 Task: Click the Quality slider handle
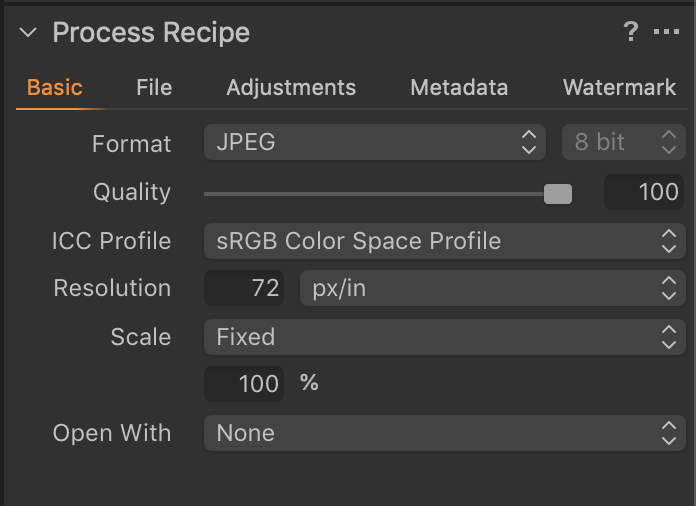point(557,193)
